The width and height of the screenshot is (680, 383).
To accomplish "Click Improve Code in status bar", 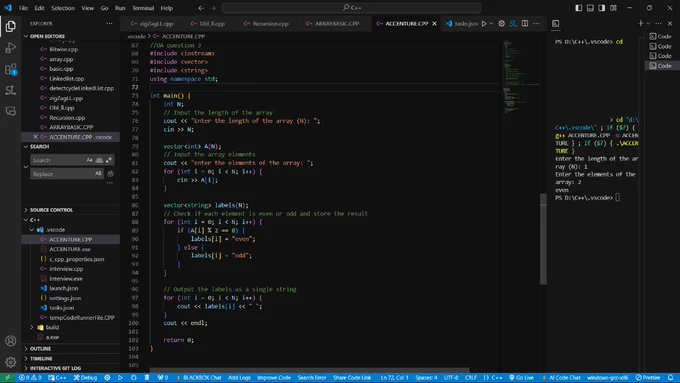I will pos(274,378).
